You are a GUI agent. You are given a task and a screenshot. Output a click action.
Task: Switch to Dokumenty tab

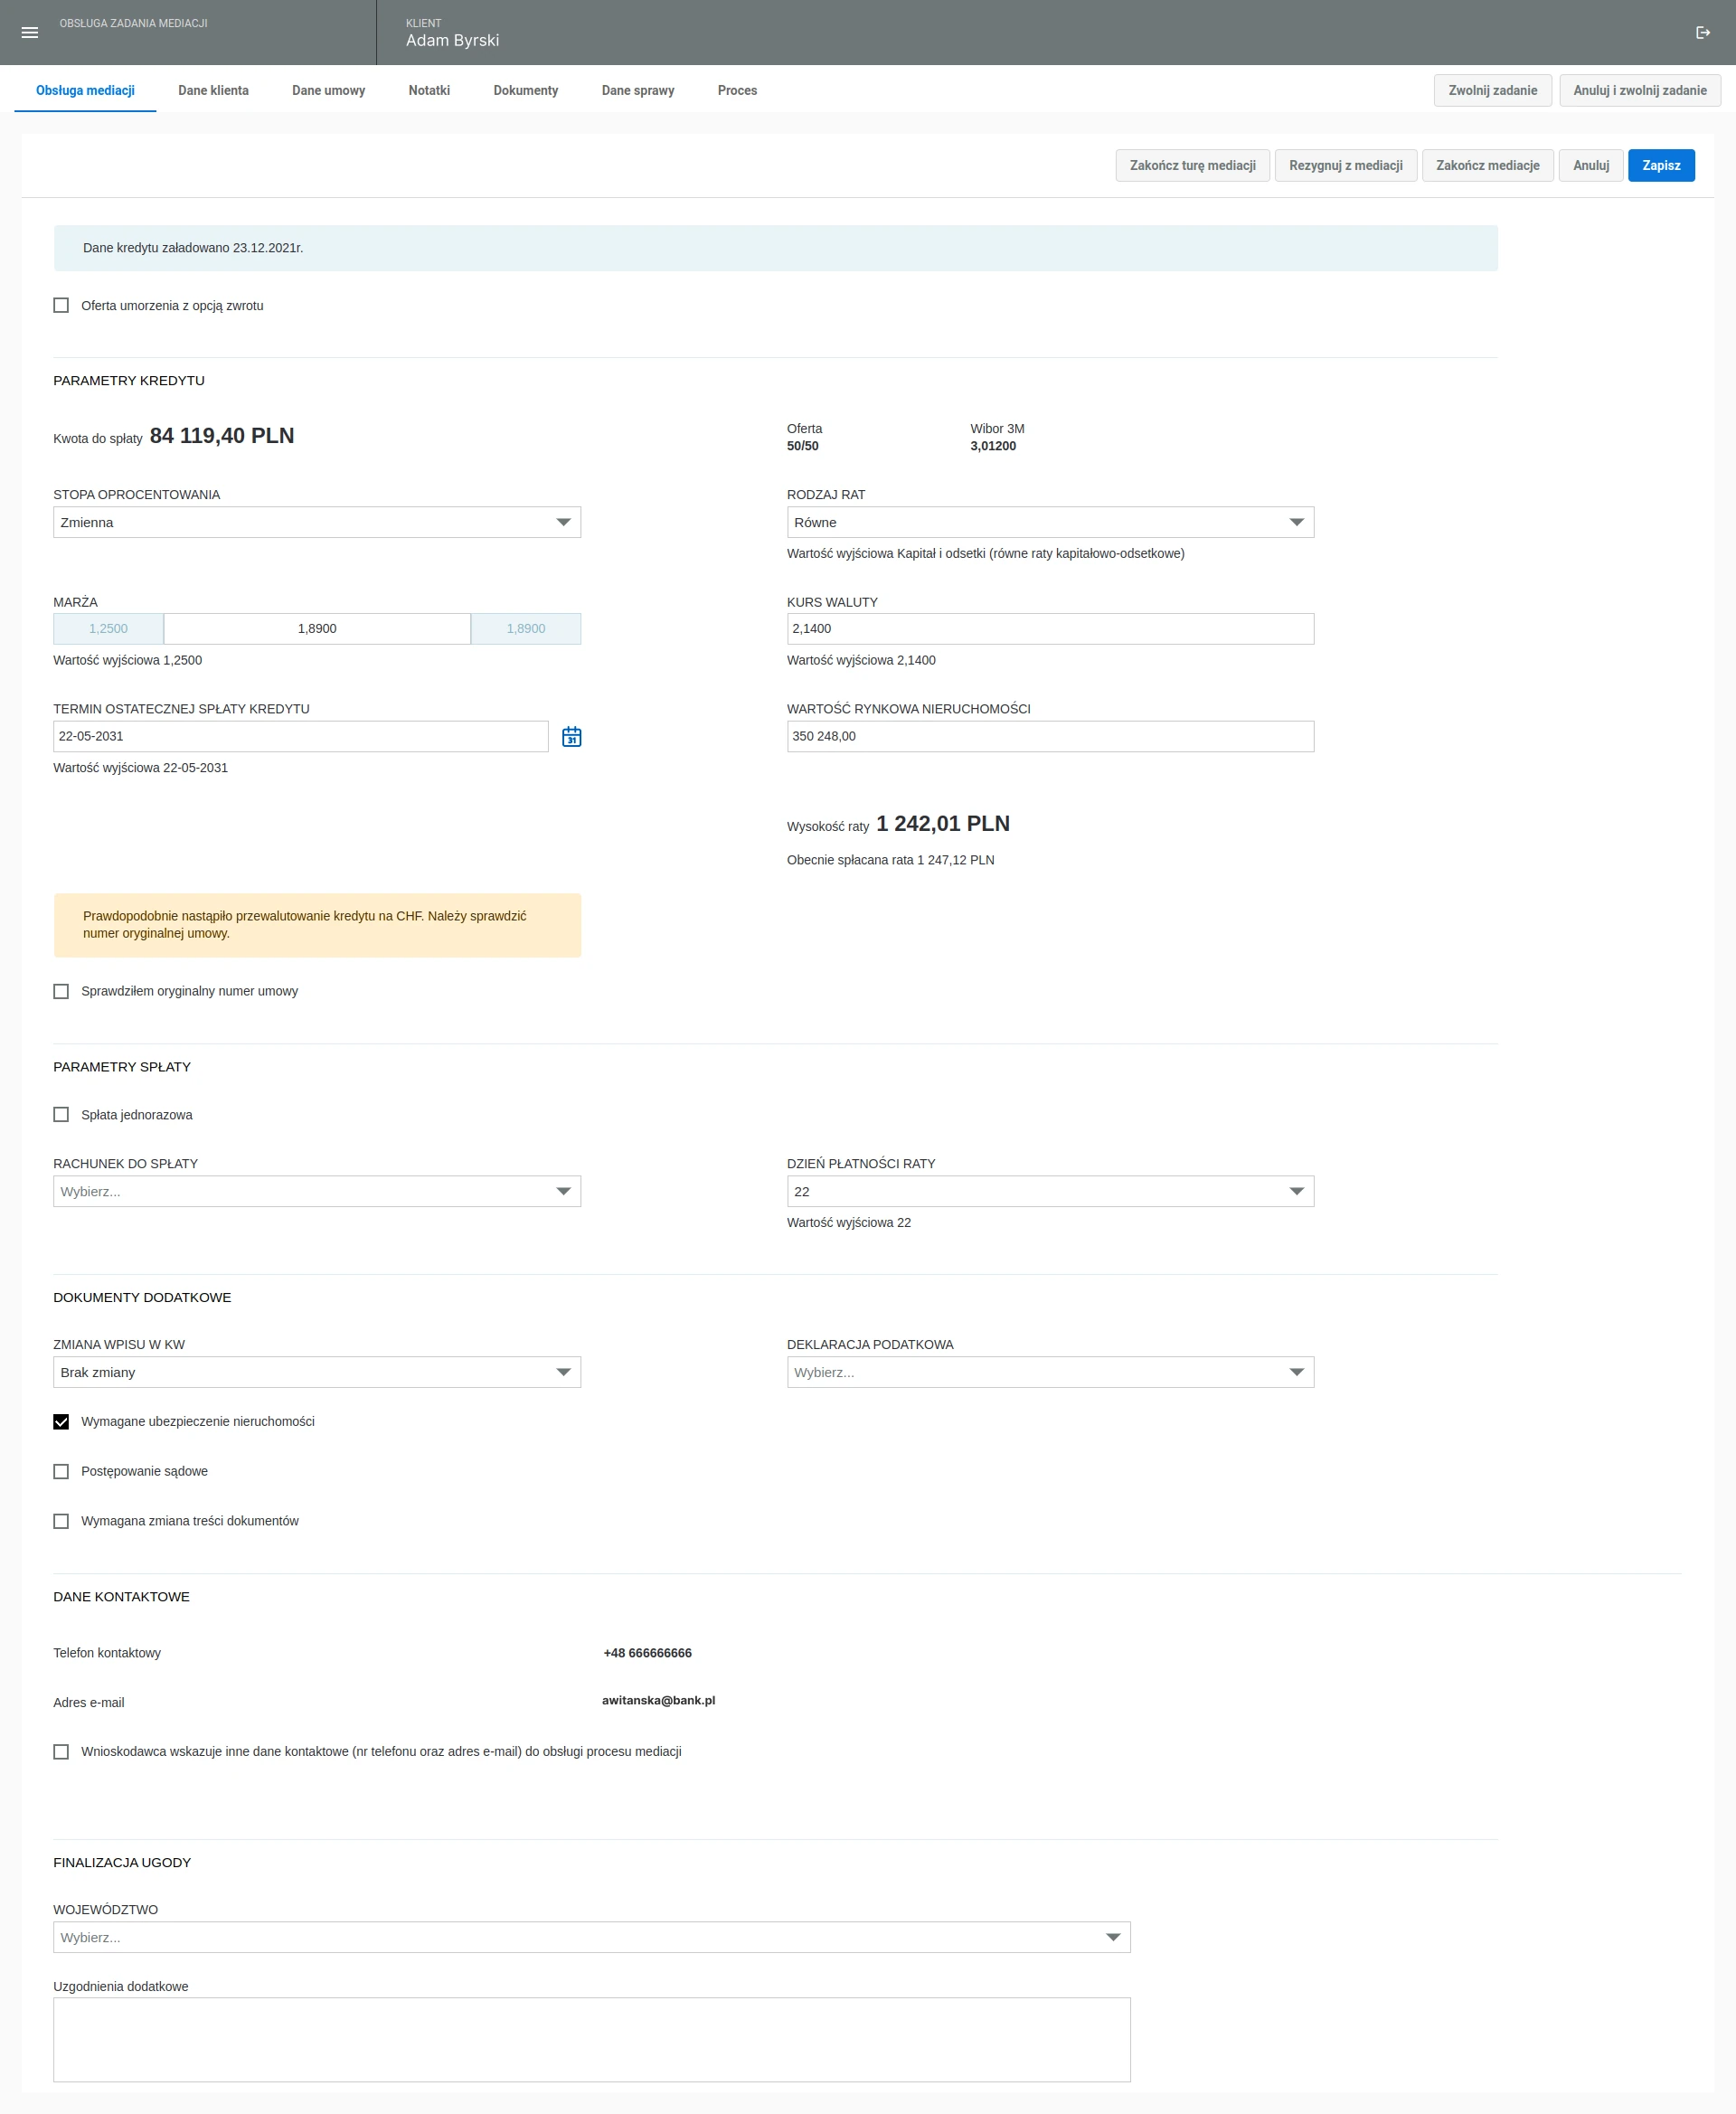(x=525, y=91)
